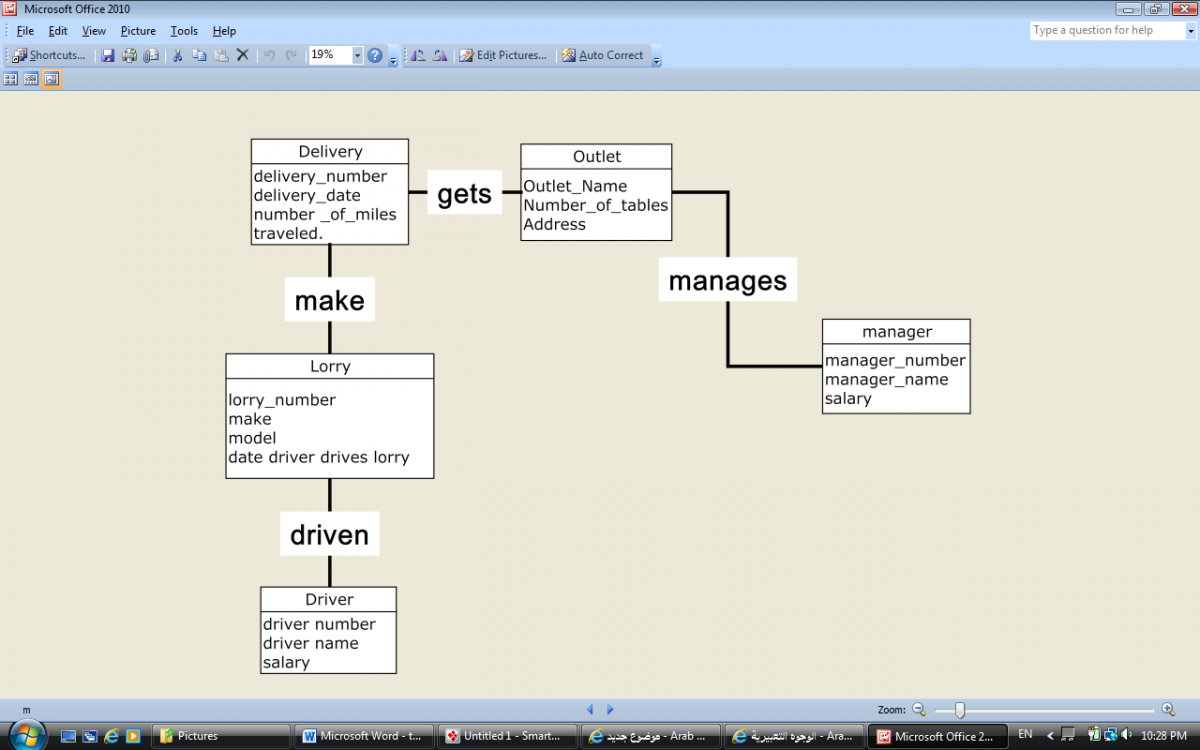The height and width of the screenshot is (750, 1200).
Task: Click the Save icon in the toolbar
Action: 108,56
